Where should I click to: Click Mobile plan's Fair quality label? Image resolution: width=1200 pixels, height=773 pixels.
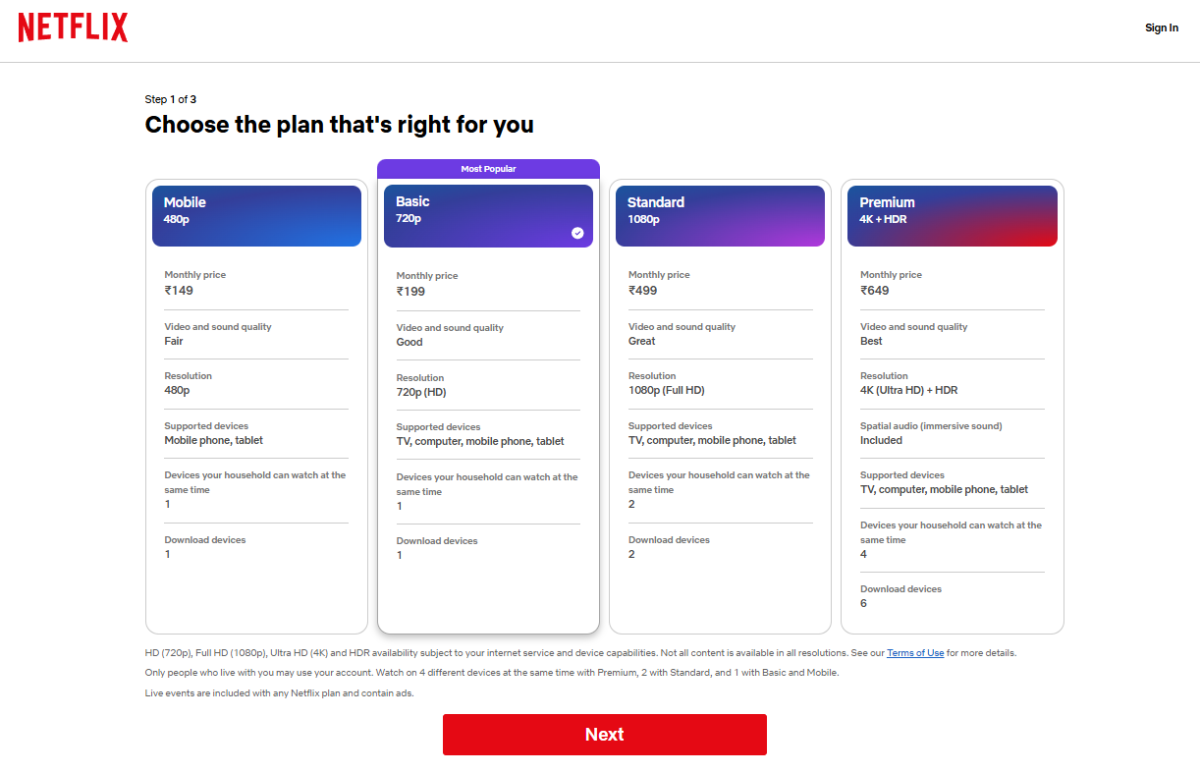(173, 341)
